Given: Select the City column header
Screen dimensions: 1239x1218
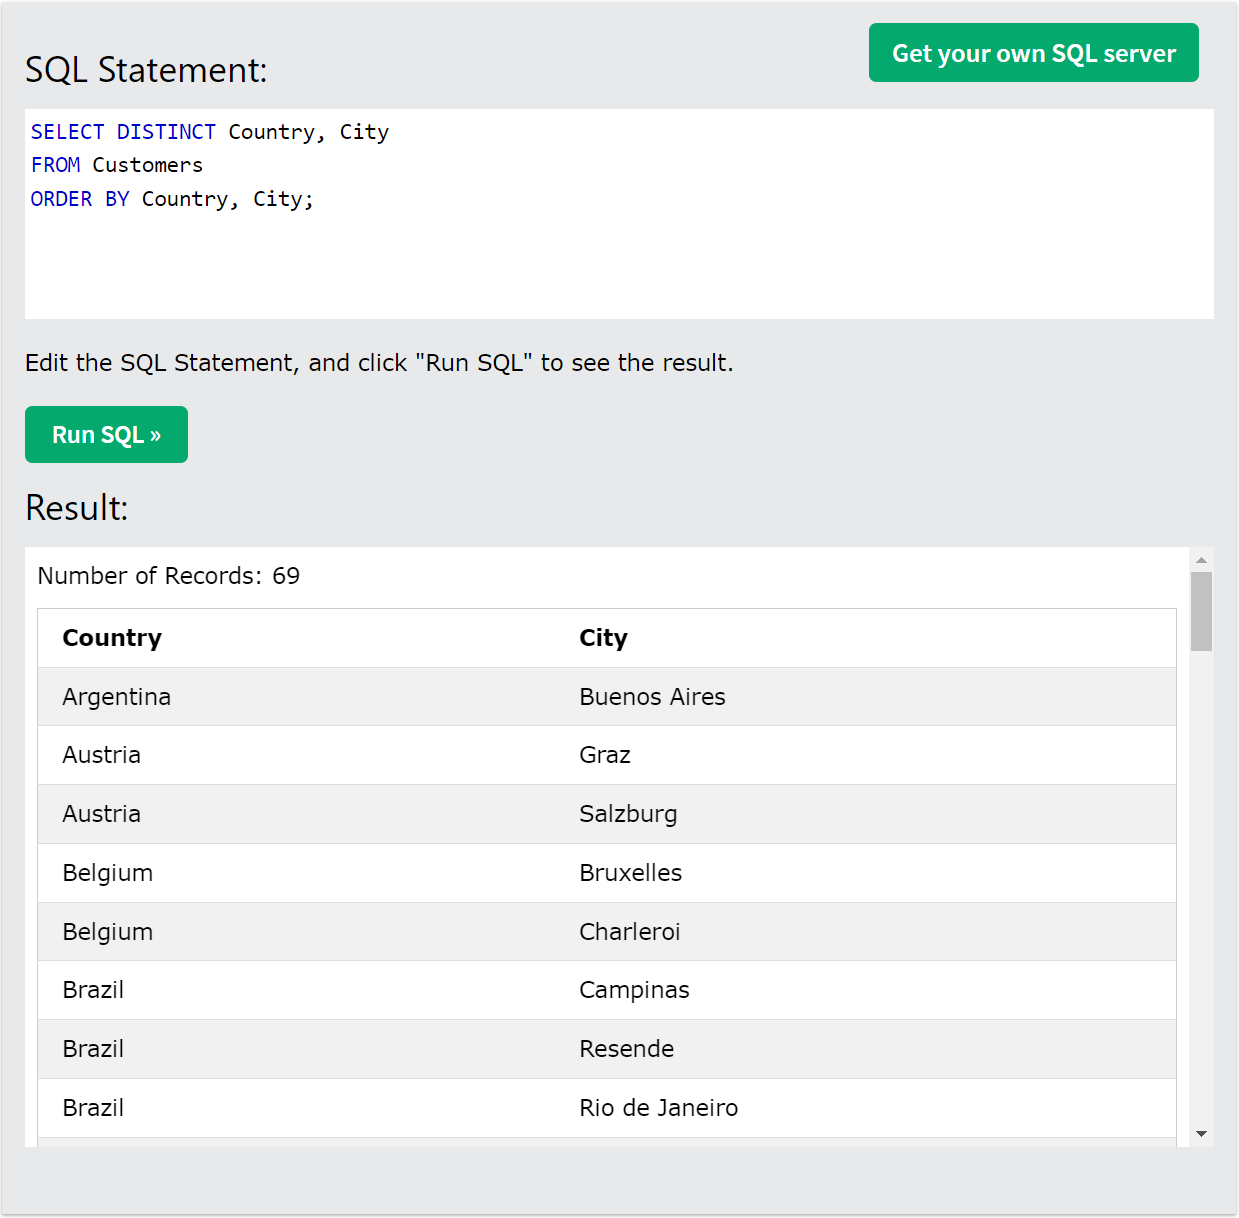Looking at the screenshot, I should [603, 637].
